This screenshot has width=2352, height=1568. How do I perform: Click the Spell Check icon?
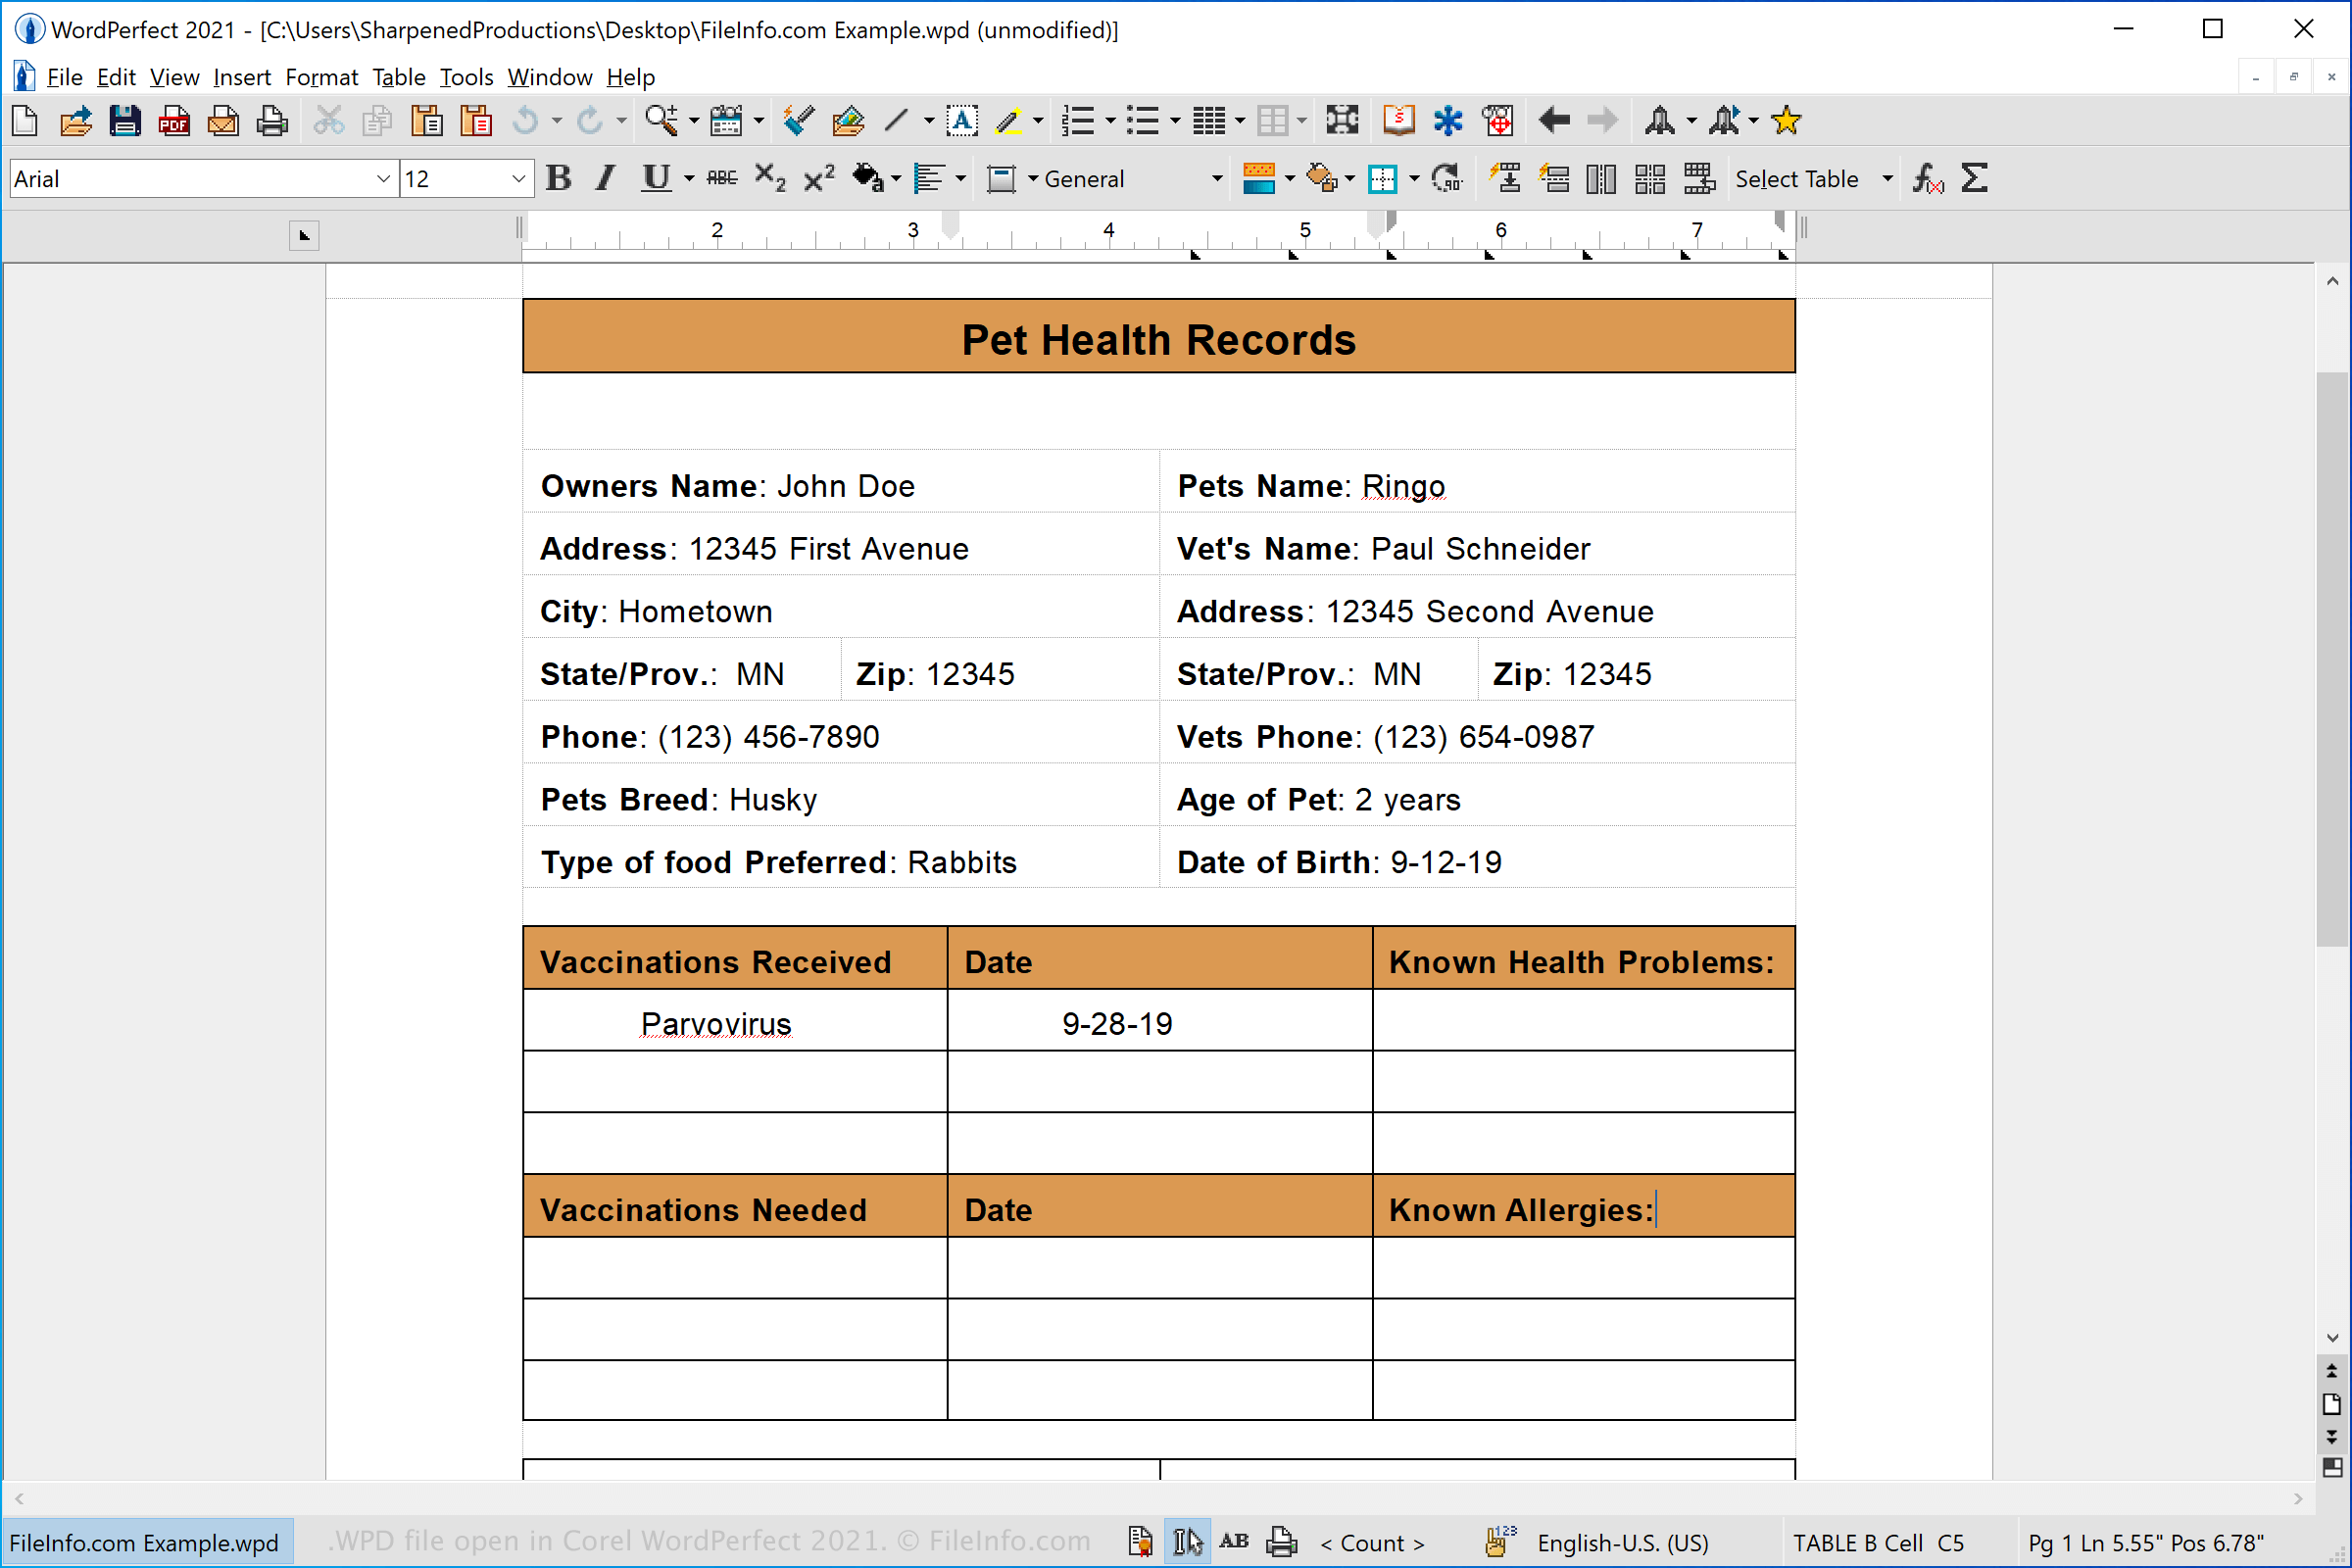(x=796, y=118)
